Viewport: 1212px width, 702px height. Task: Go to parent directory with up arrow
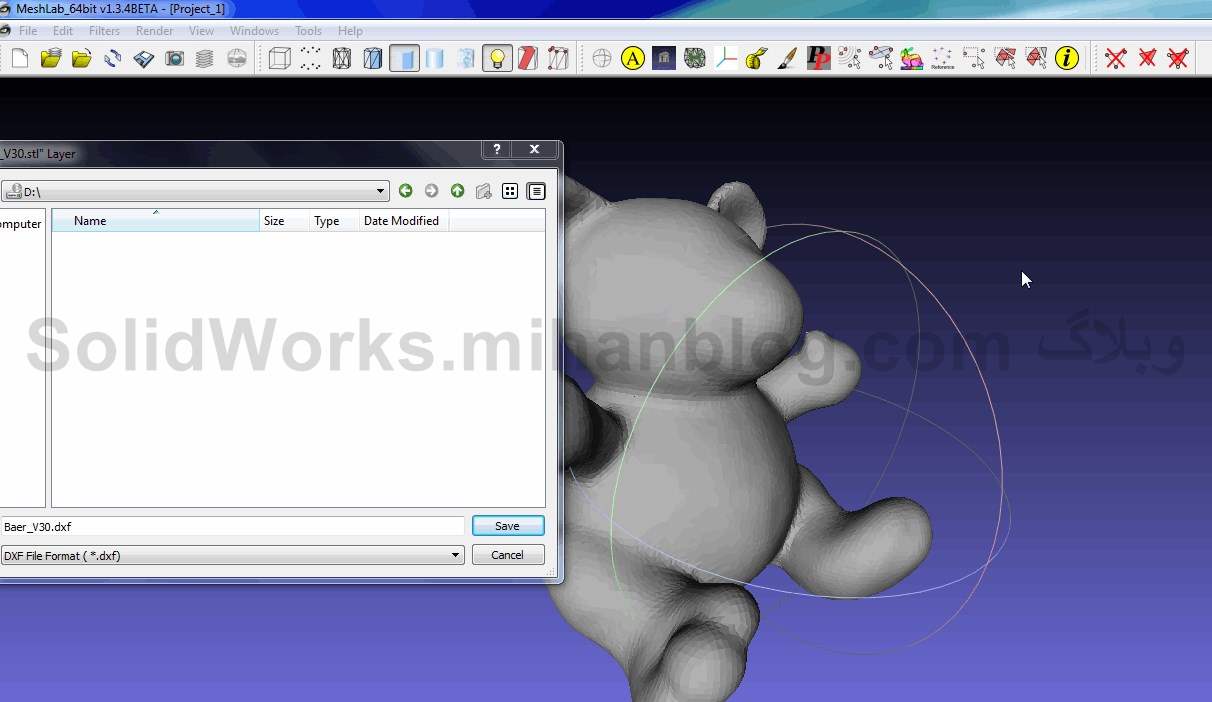point(457,191)
